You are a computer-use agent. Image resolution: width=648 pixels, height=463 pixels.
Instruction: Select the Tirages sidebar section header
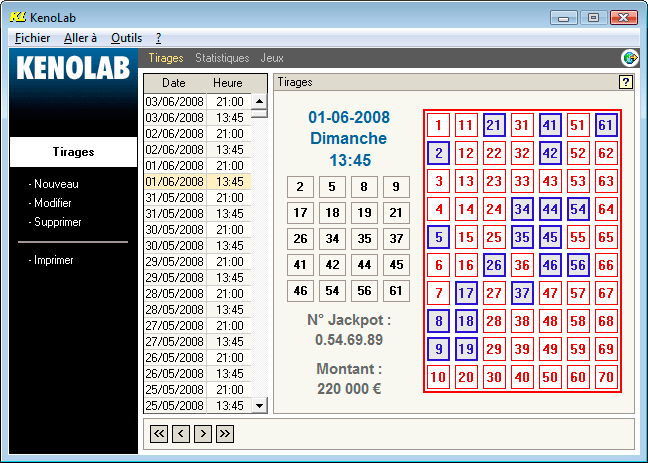(x=74, y=152)
